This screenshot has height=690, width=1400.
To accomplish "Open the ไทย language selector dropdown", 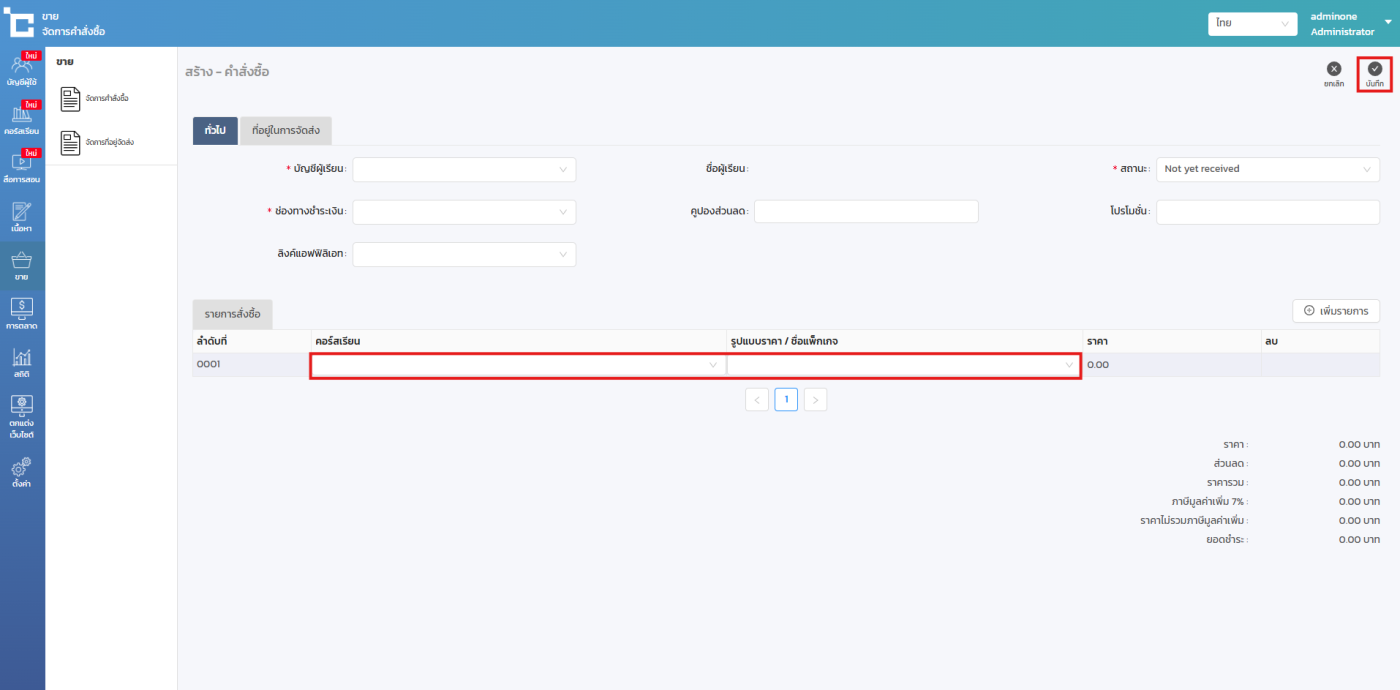I will coord(1251,23).
